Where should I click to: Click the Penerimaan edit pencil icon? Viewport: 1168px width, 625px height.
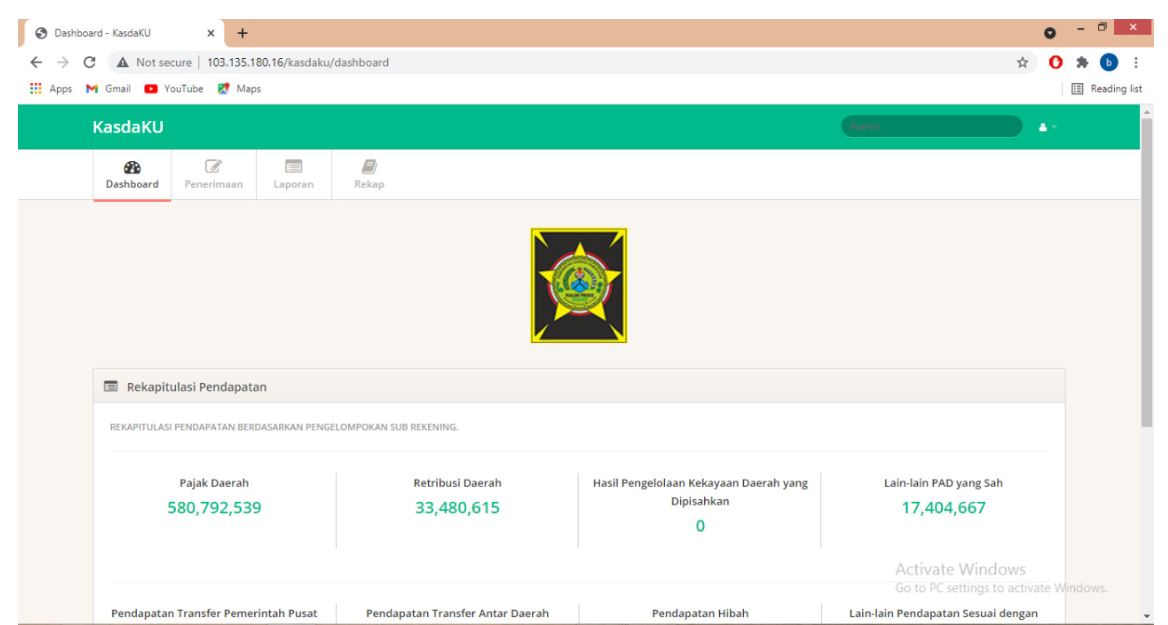click(x=214, y=166)
